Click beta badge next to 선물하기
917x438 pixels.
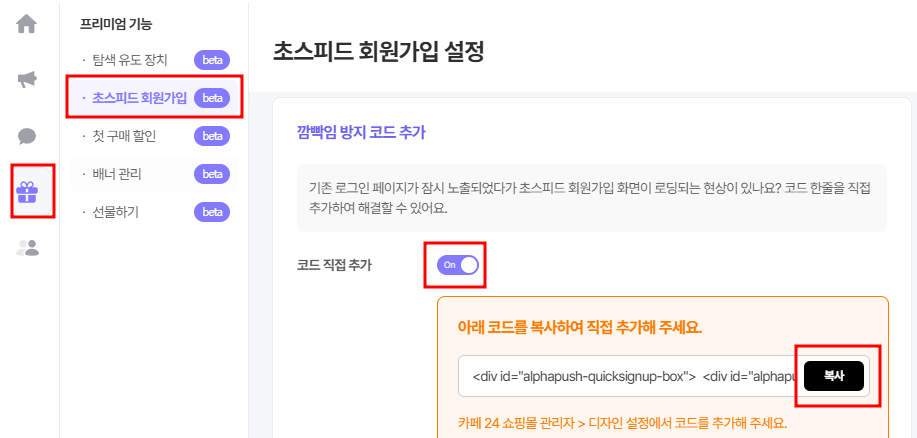coord(212,212)
